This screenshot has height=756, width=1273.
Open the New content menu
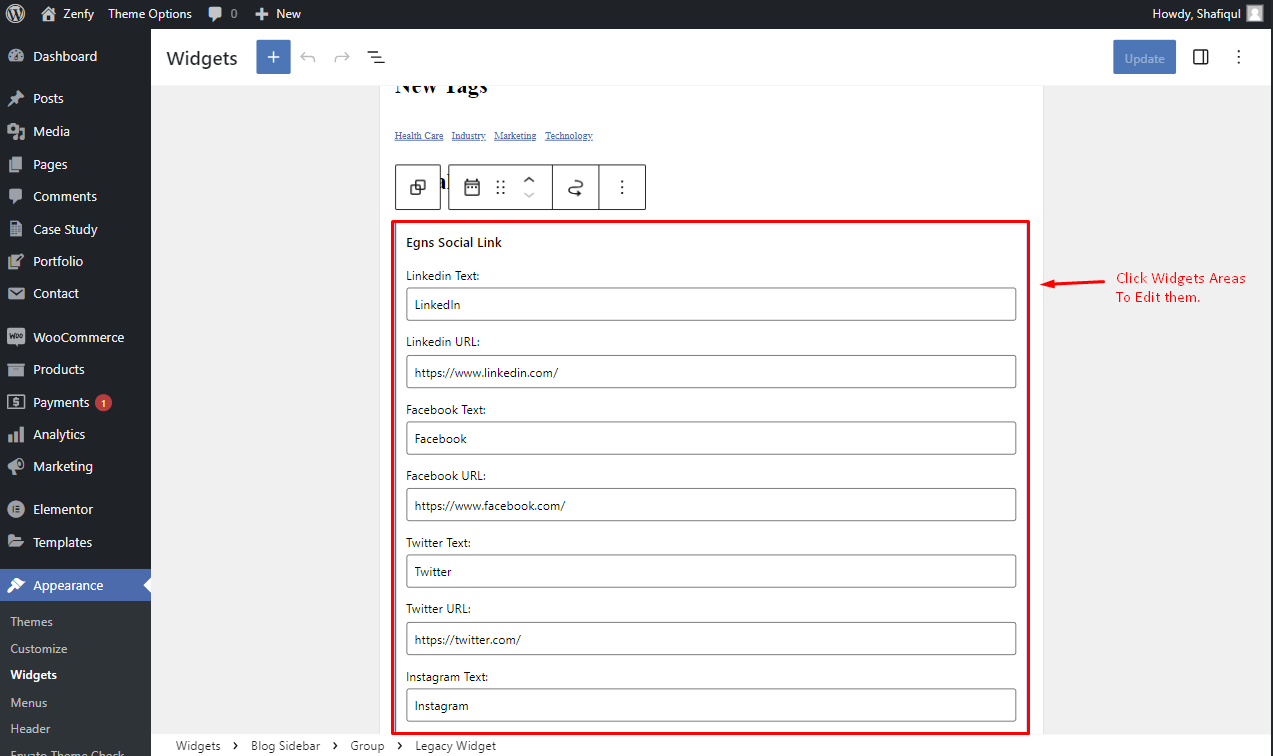click(278, 14)
